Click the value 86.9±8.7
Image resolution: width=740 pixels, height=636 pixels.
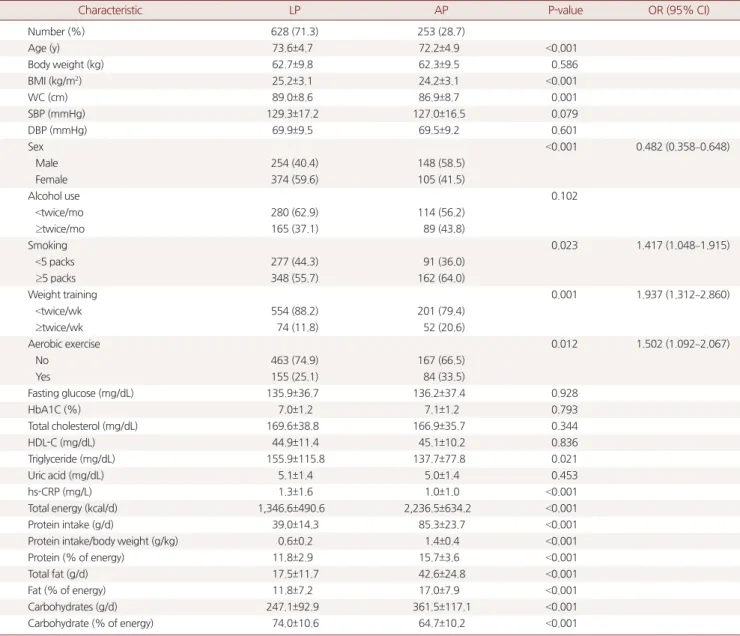[439, 98]
